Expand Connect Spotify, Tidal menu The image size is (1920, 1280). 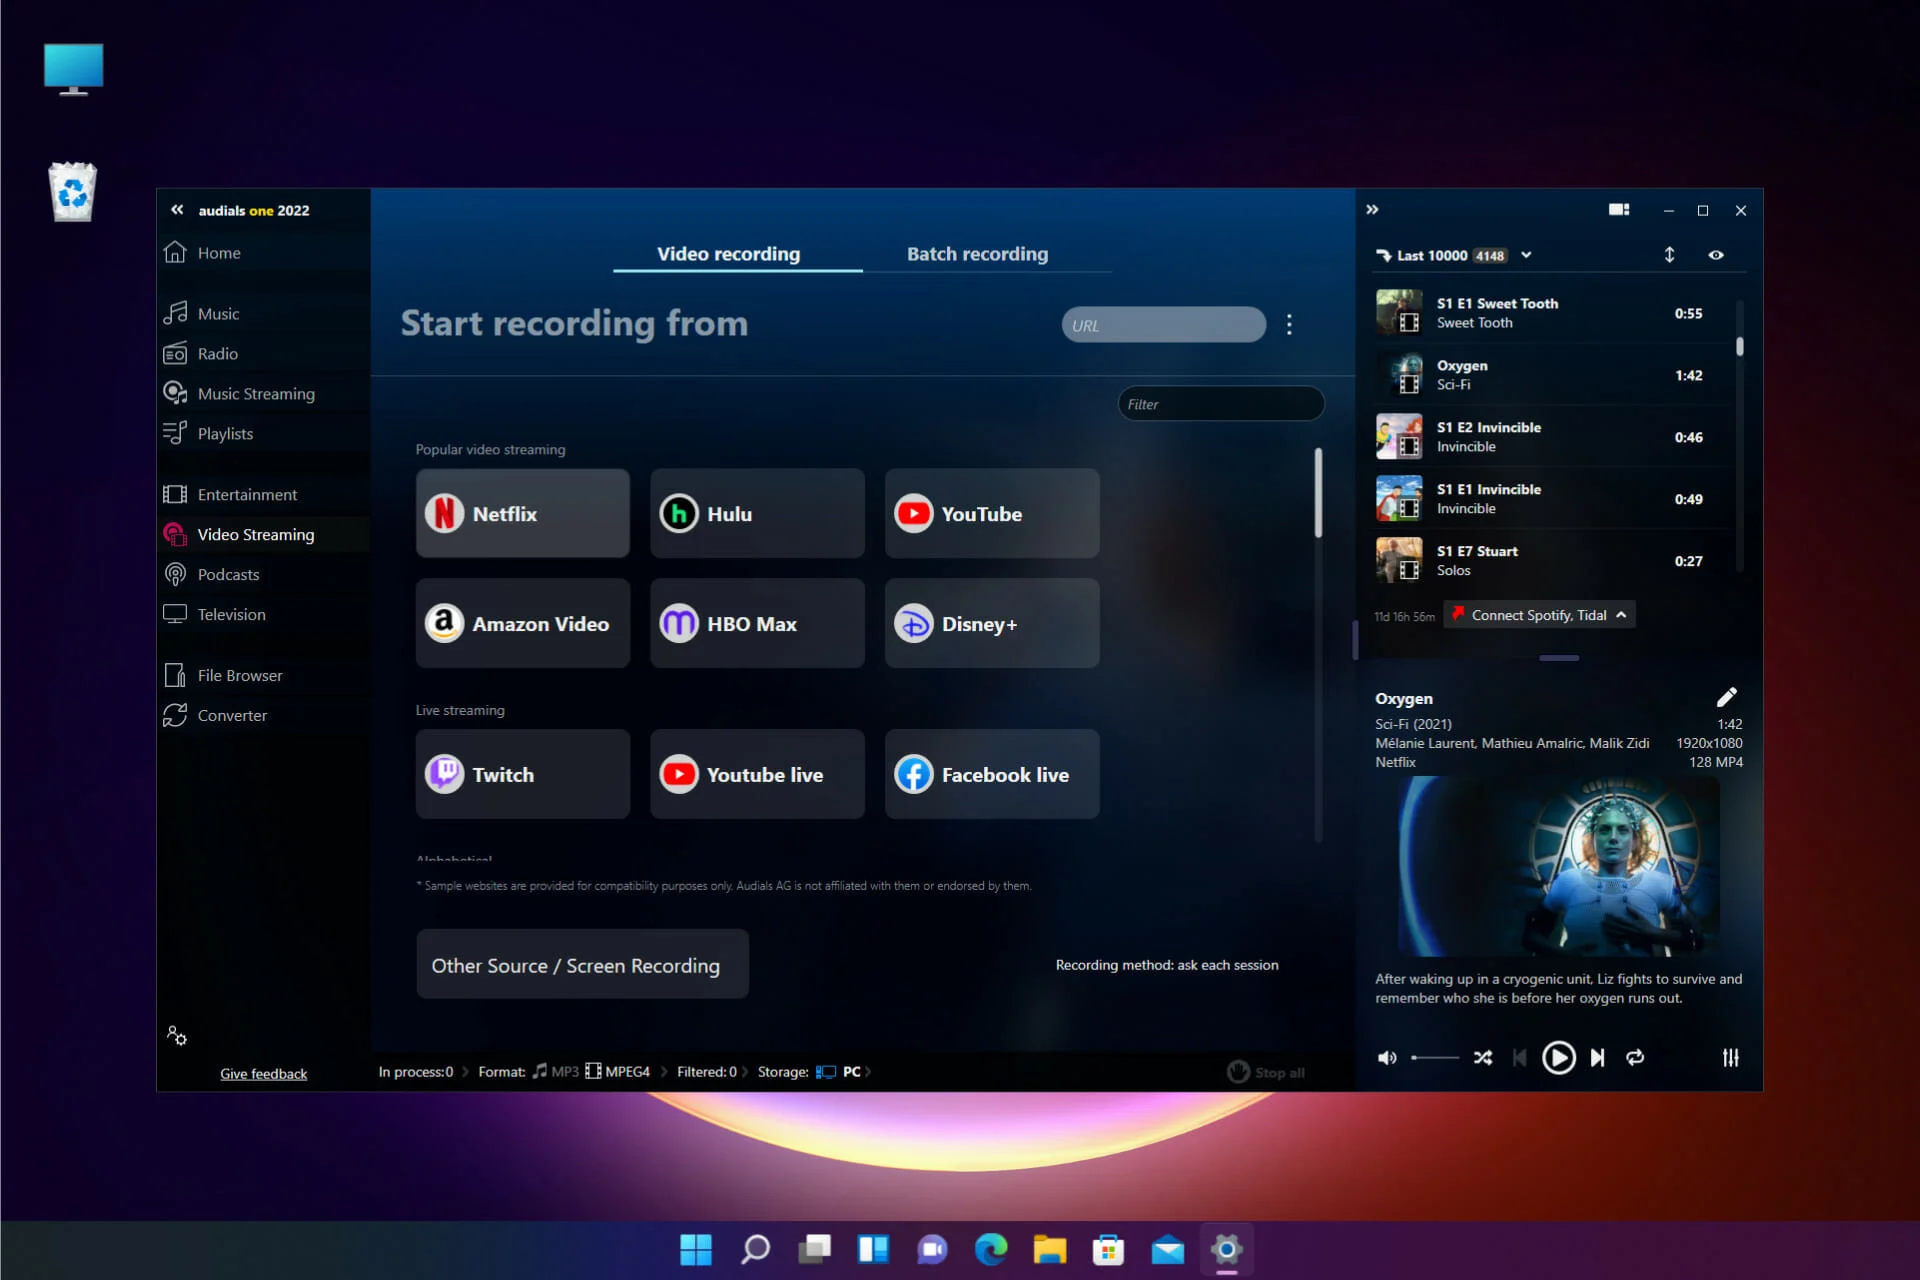pyautogui.click(x=1540, y=615)
